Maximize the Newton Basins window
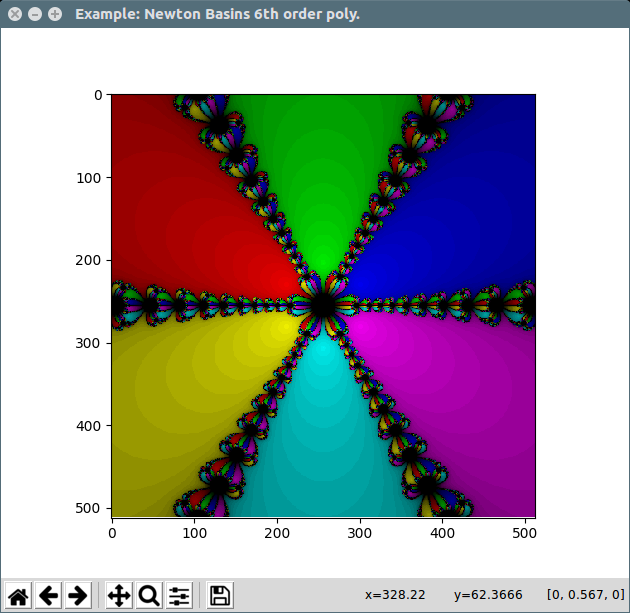630x613 pixels. tap(54, 15)
